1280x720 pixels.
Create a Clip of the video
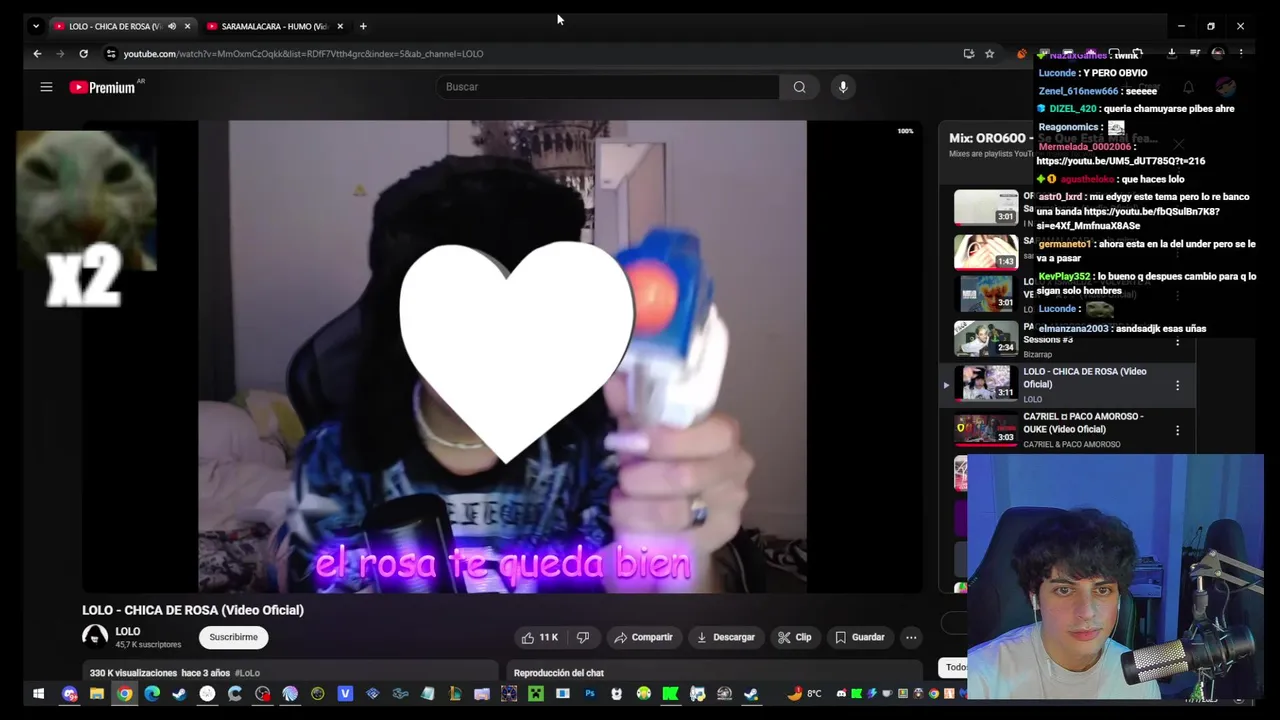coord(795,637)
